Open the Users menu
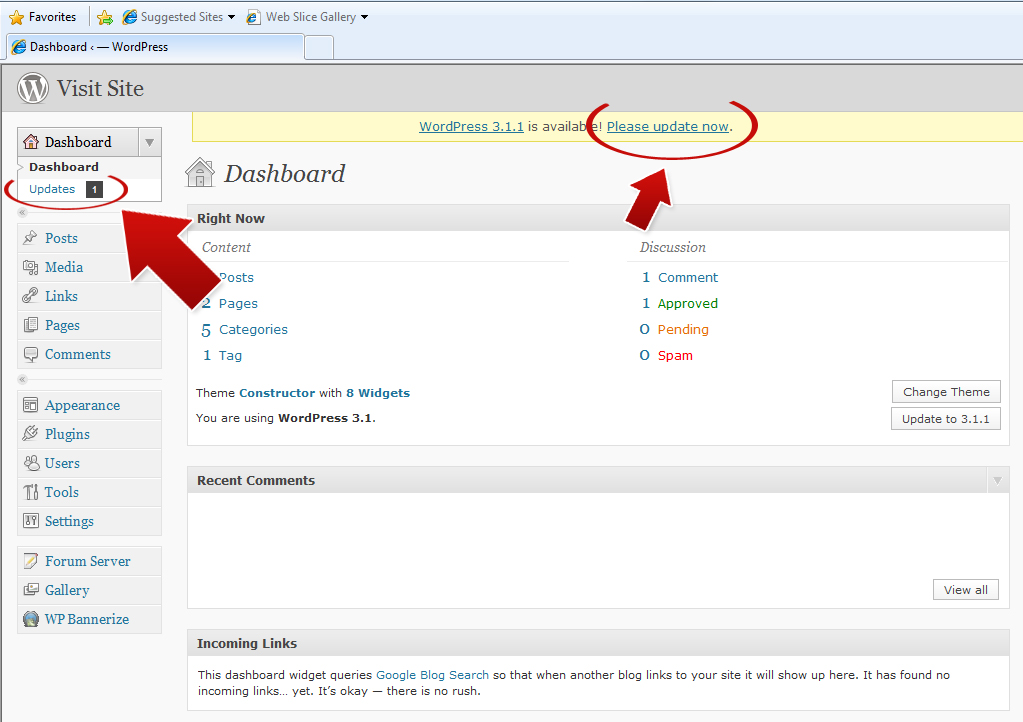This screenshot has height=722, width=1023. click(62, 463)
